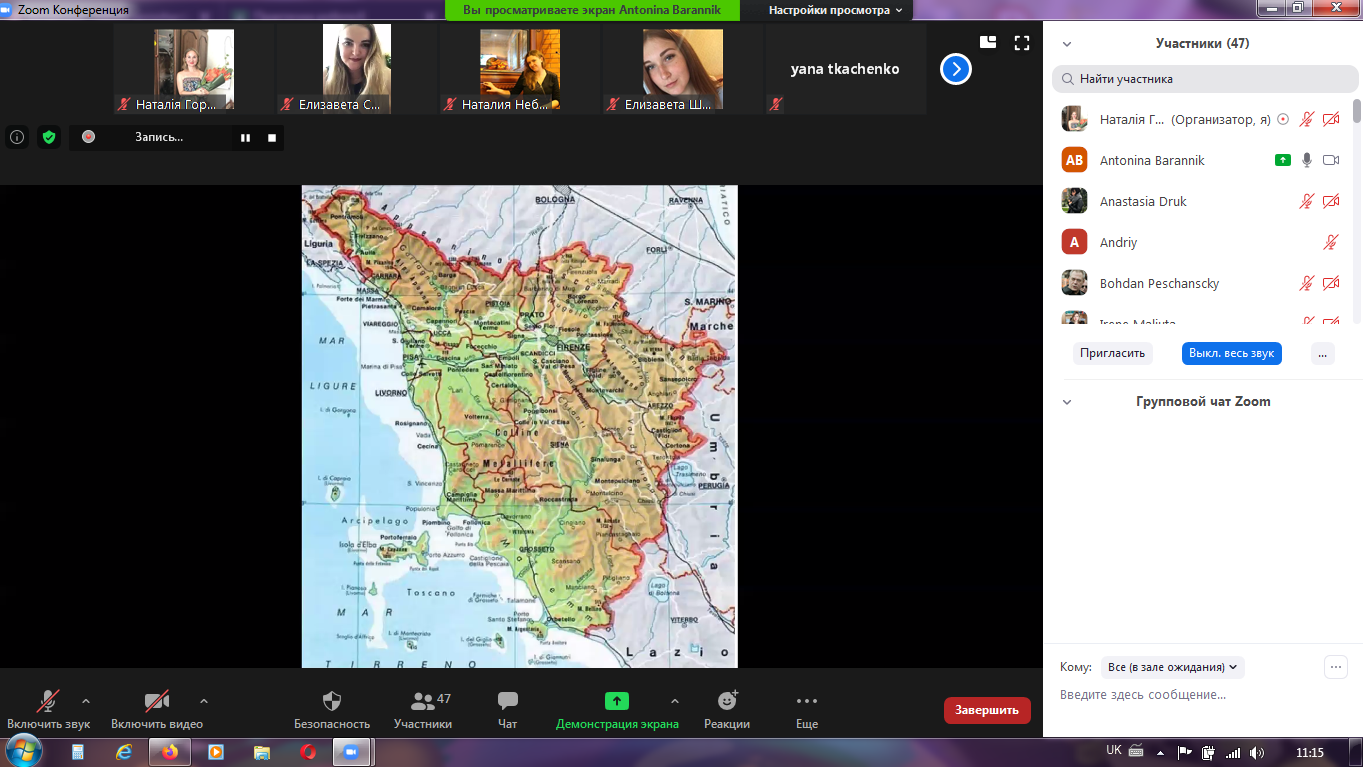The height and width of the screenshot is (769, 1363).
Task: Click Bohdan Peschanscky's disabled camera icon
Action: 1331,283
